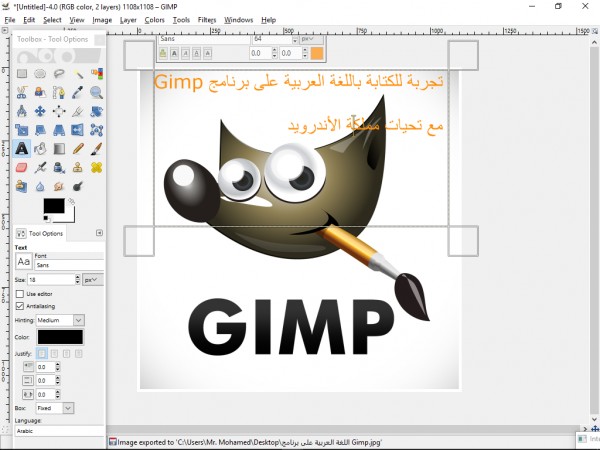Select the Ink tool
The height and width of the screenshot is (450, 600).
click(x=59, y=167)
